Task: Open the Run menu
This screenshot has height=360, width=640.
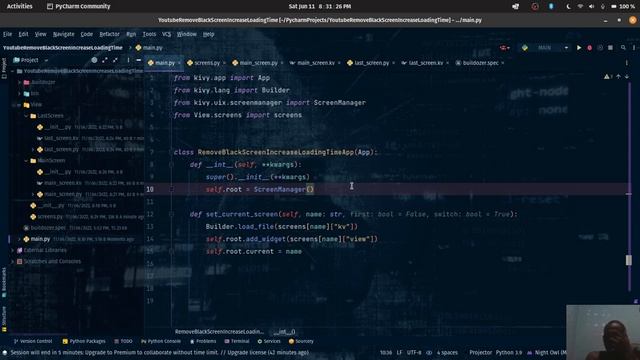Action: tap(131, 34)
